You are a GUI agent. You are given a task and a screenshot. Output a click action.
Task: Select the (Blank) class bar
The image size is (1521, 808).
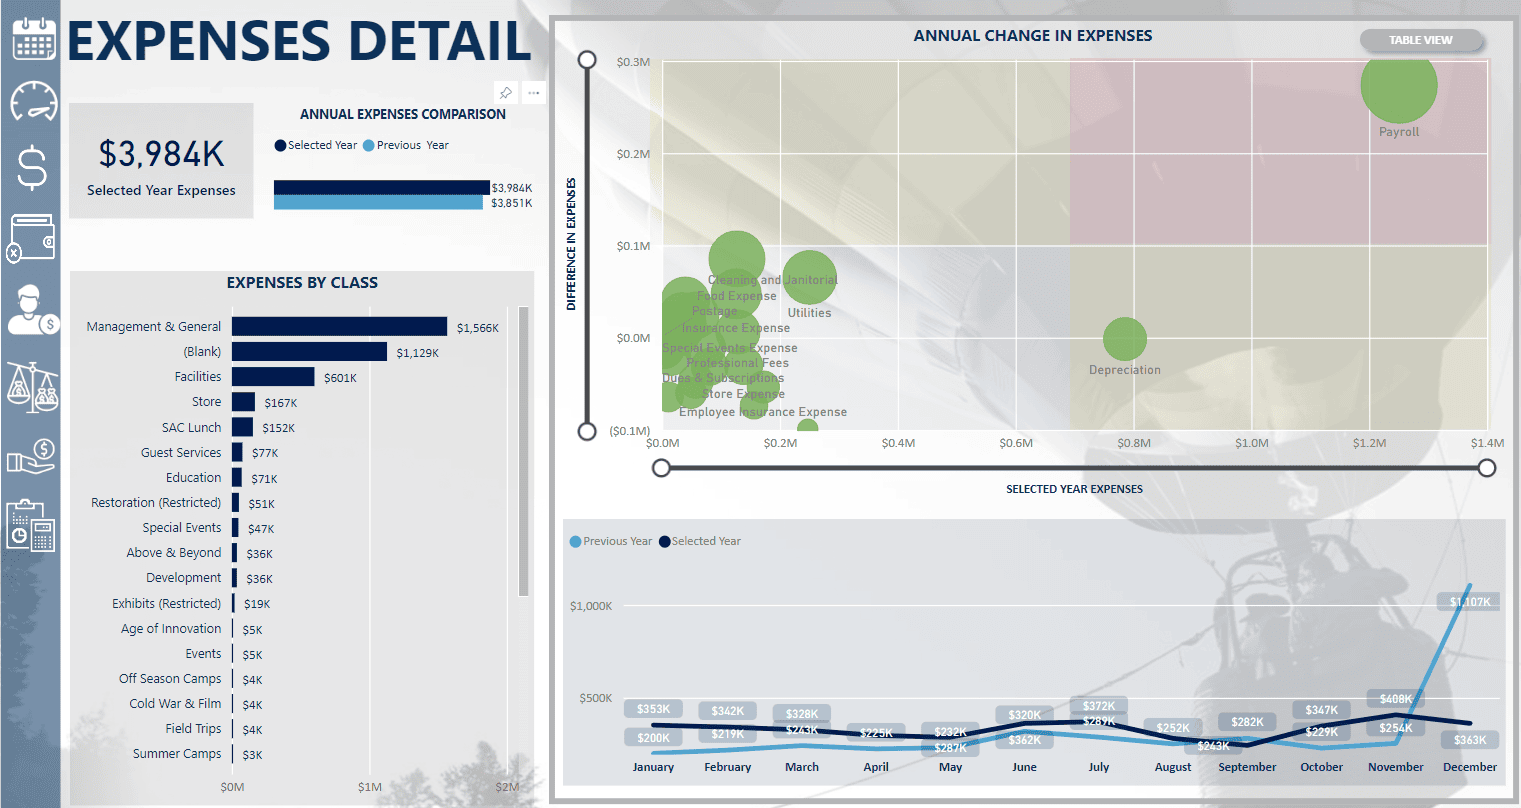(309, 352)
